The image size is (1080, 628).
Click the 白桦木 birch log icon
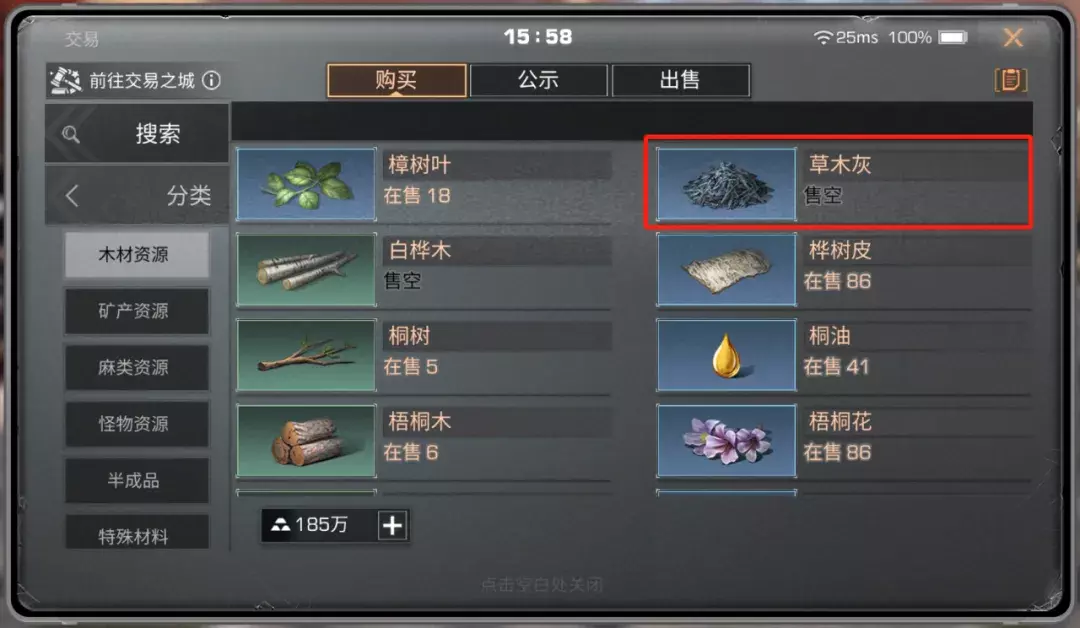coord(307,270)
